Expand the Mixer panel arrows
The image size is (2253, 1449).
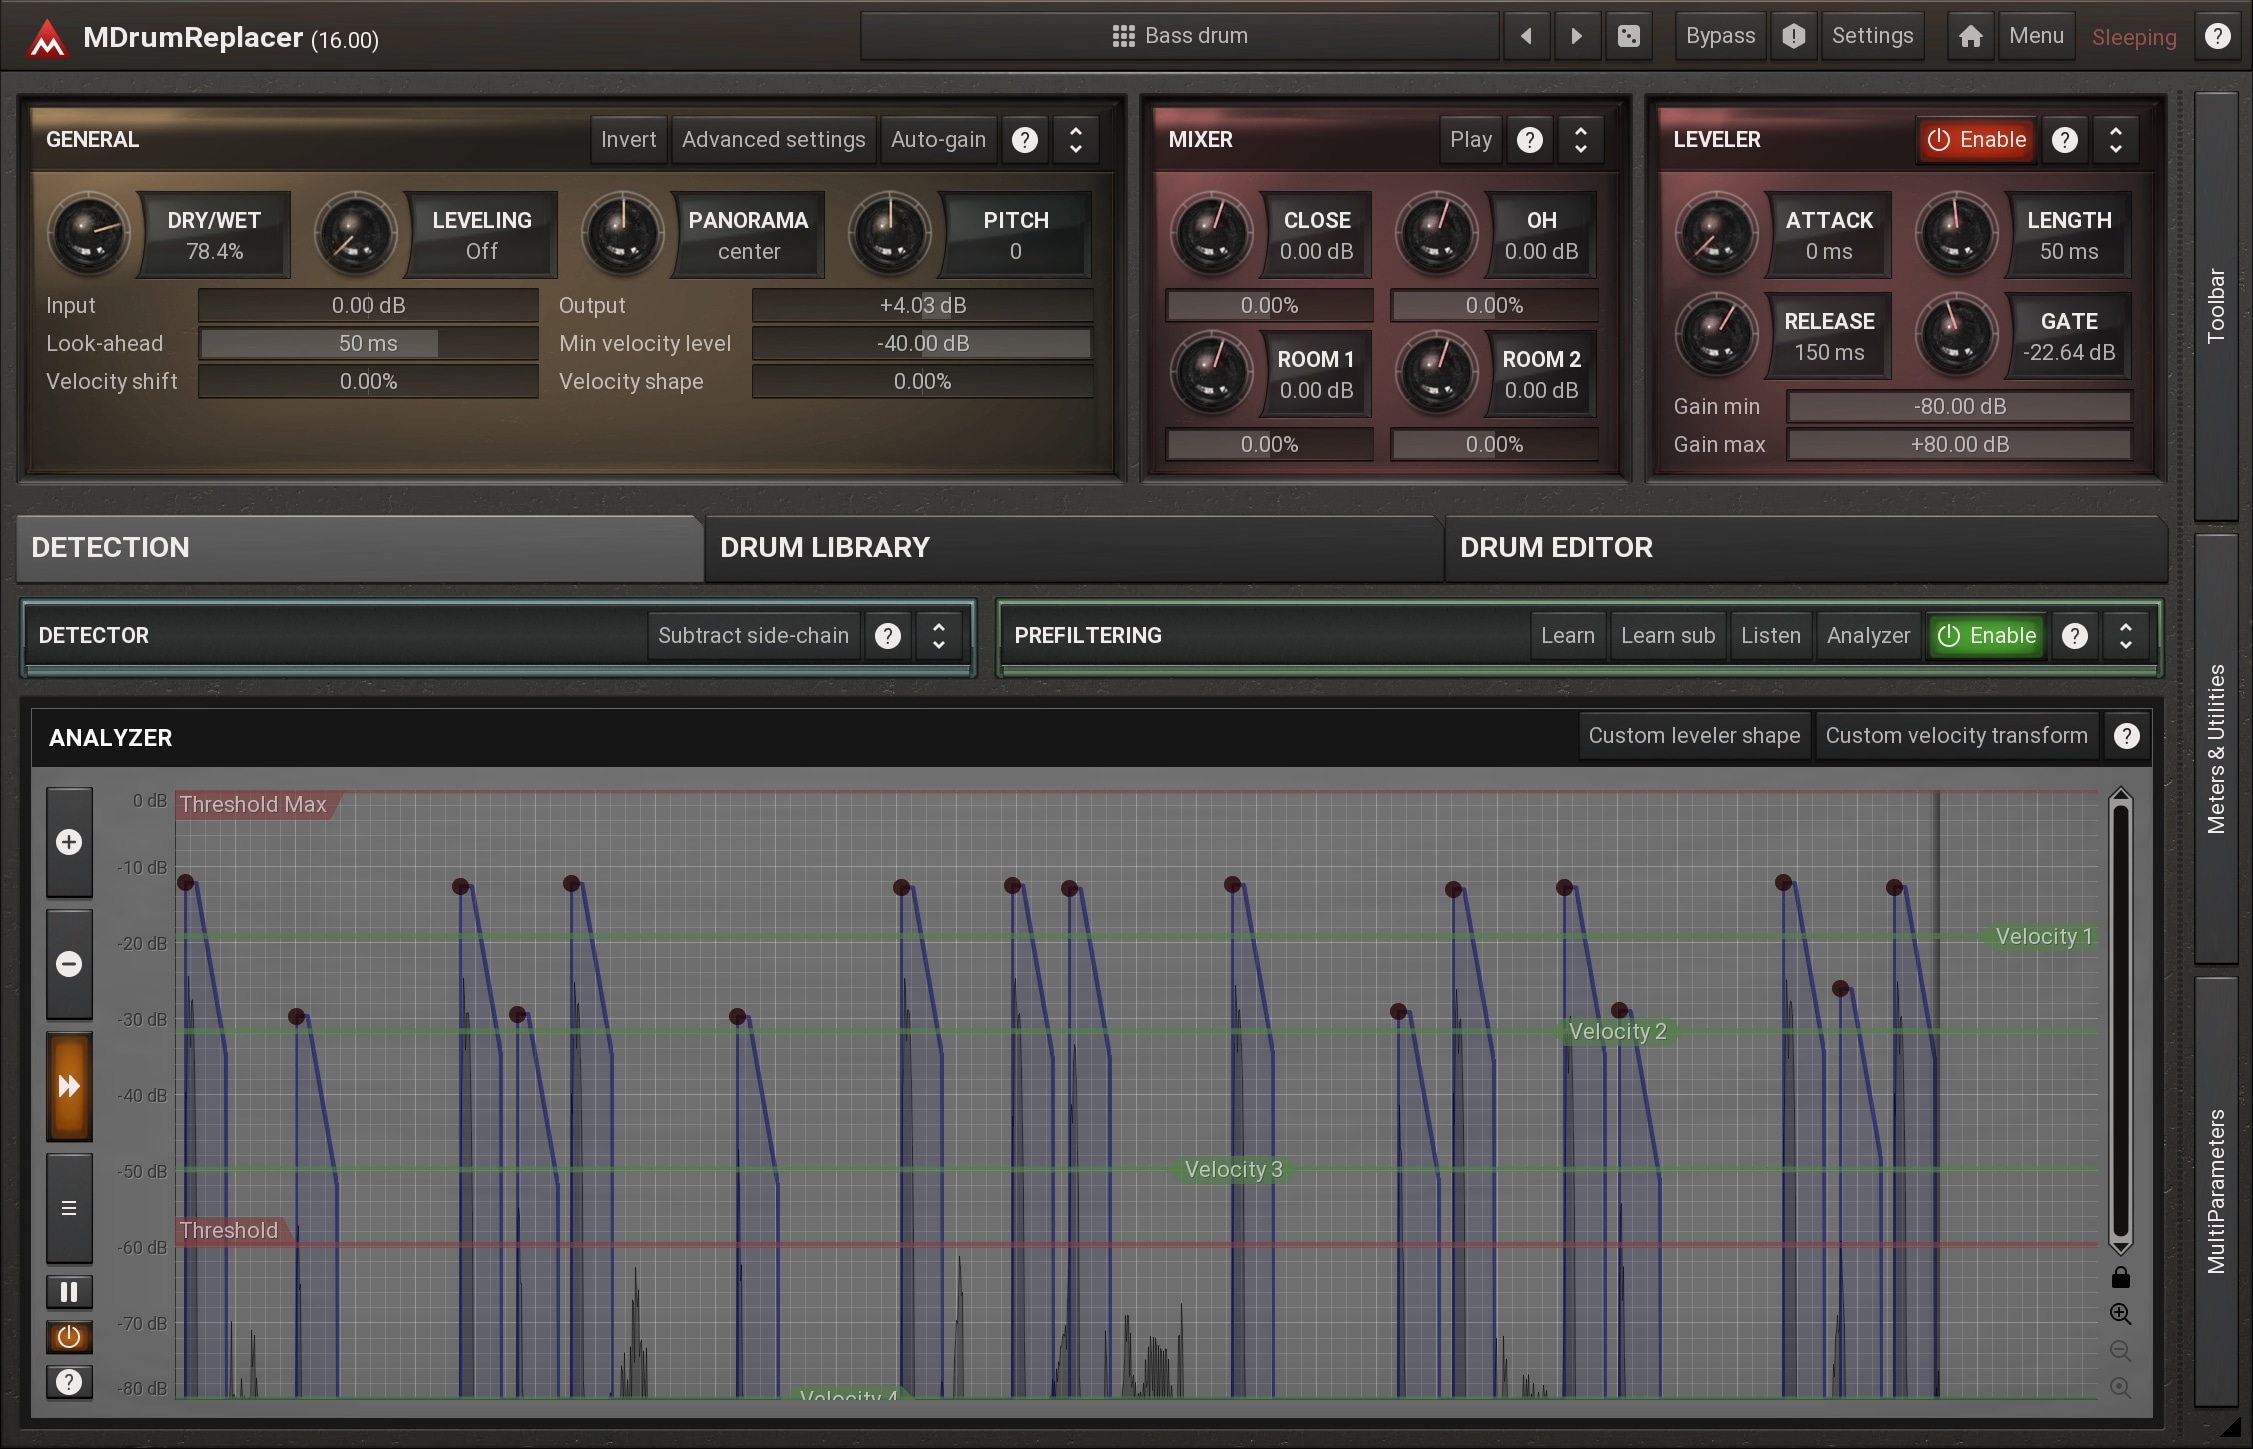click(x=1580, y=140)
